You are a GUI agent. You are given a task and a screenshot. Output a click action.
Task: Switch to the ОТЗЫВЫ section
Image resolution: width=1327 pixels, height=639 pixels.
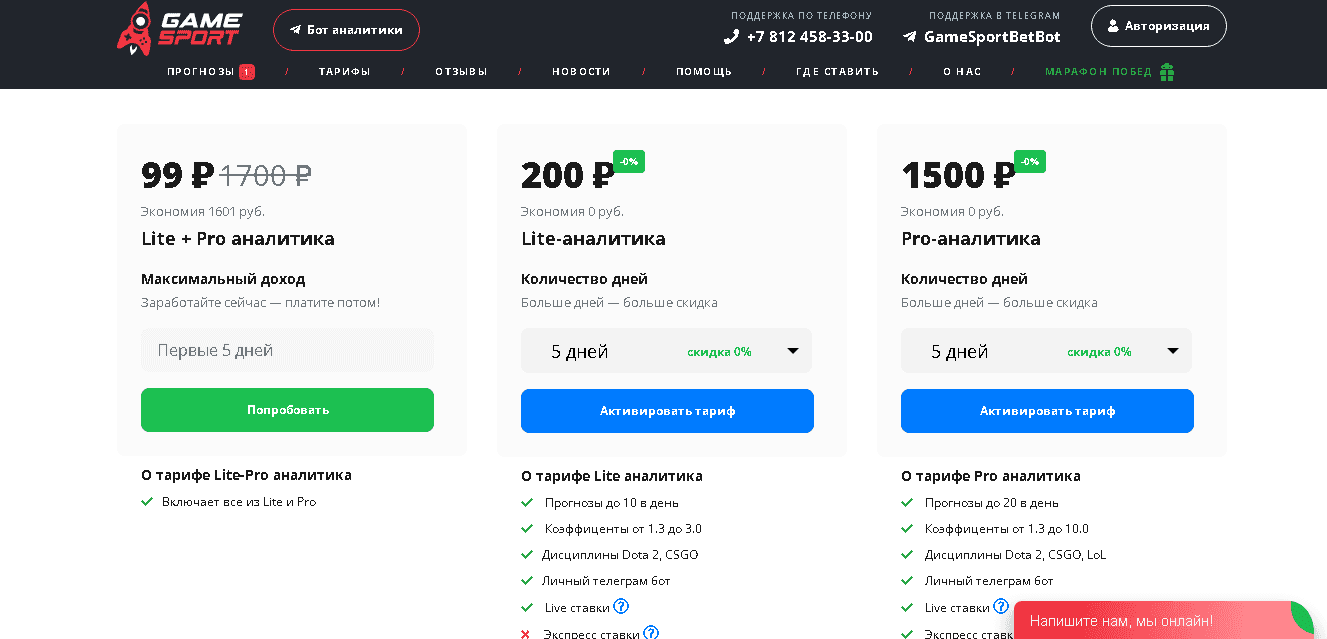(x=461, y=71)
